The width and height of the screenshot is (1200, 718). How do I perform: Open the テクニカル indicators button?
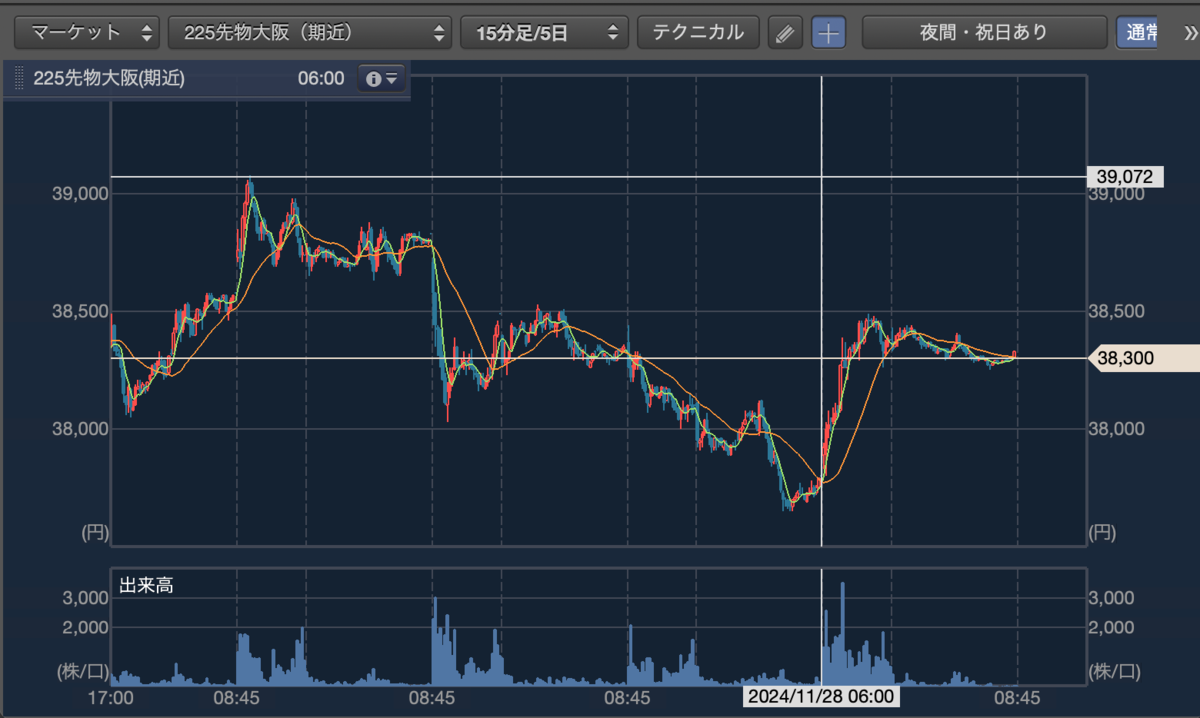click(698, 32)
